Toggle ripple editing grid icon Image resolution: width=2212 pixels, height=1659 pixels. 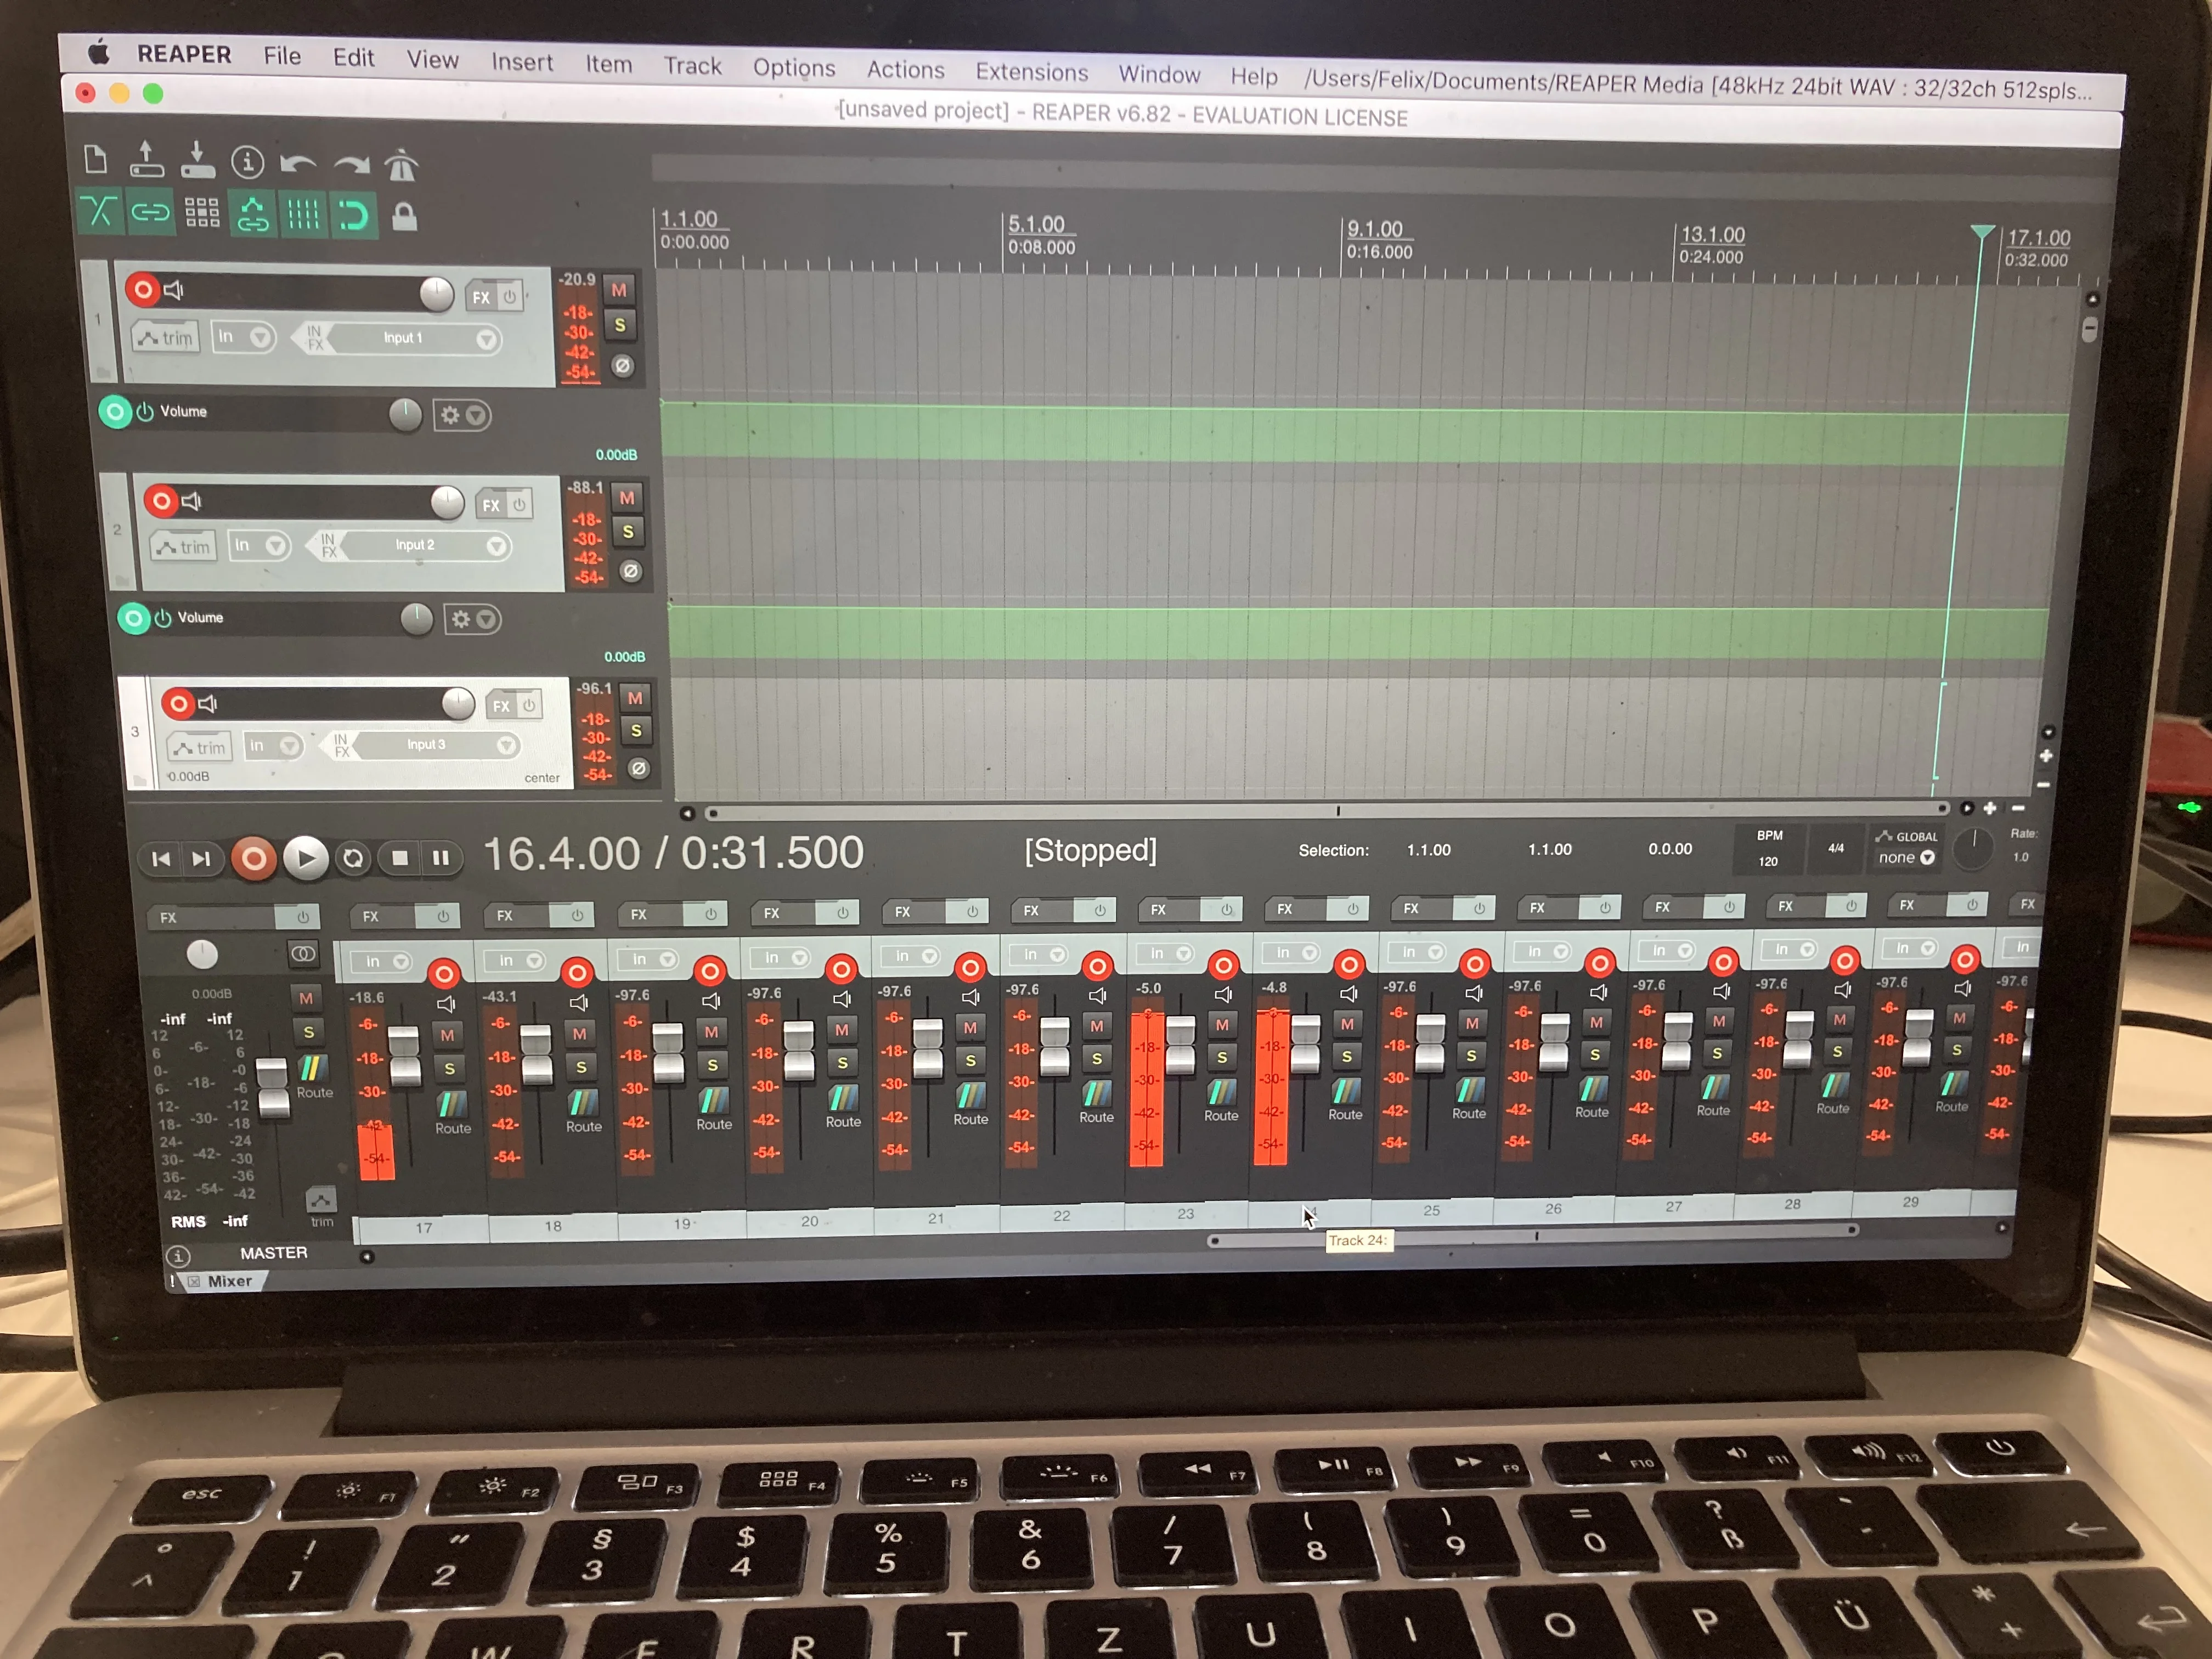(202, 213)
